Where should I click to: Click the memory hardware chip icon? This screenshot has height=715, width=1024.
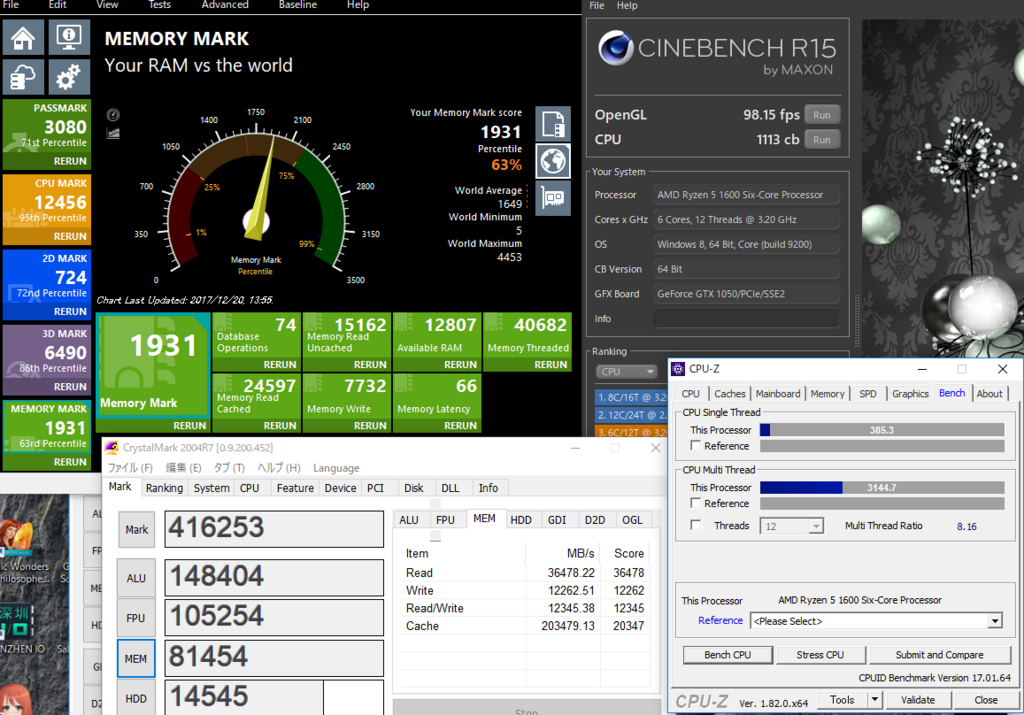pyautogui.click(x=552, y=198)
